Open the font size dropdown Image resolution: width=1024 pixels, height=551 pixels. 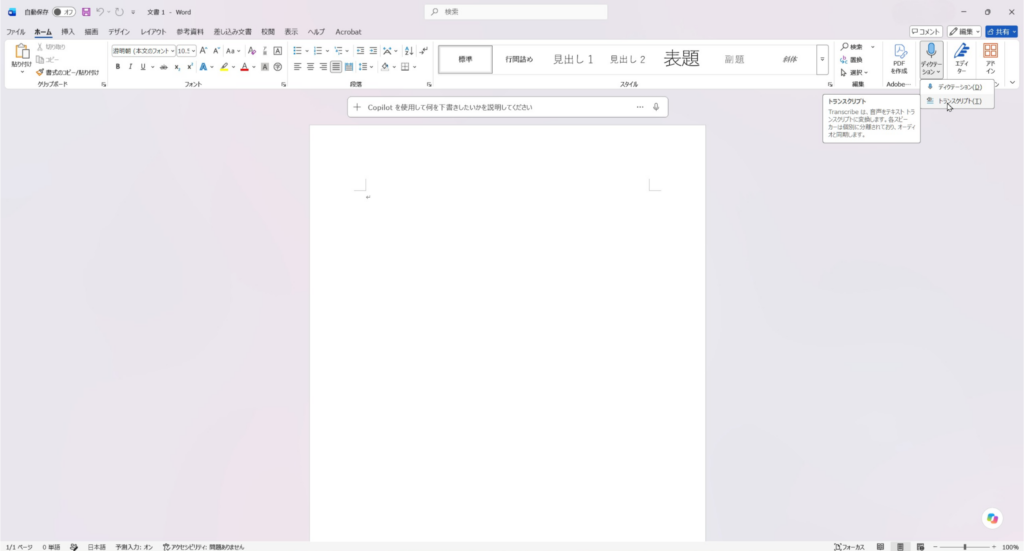click(193, 51)
